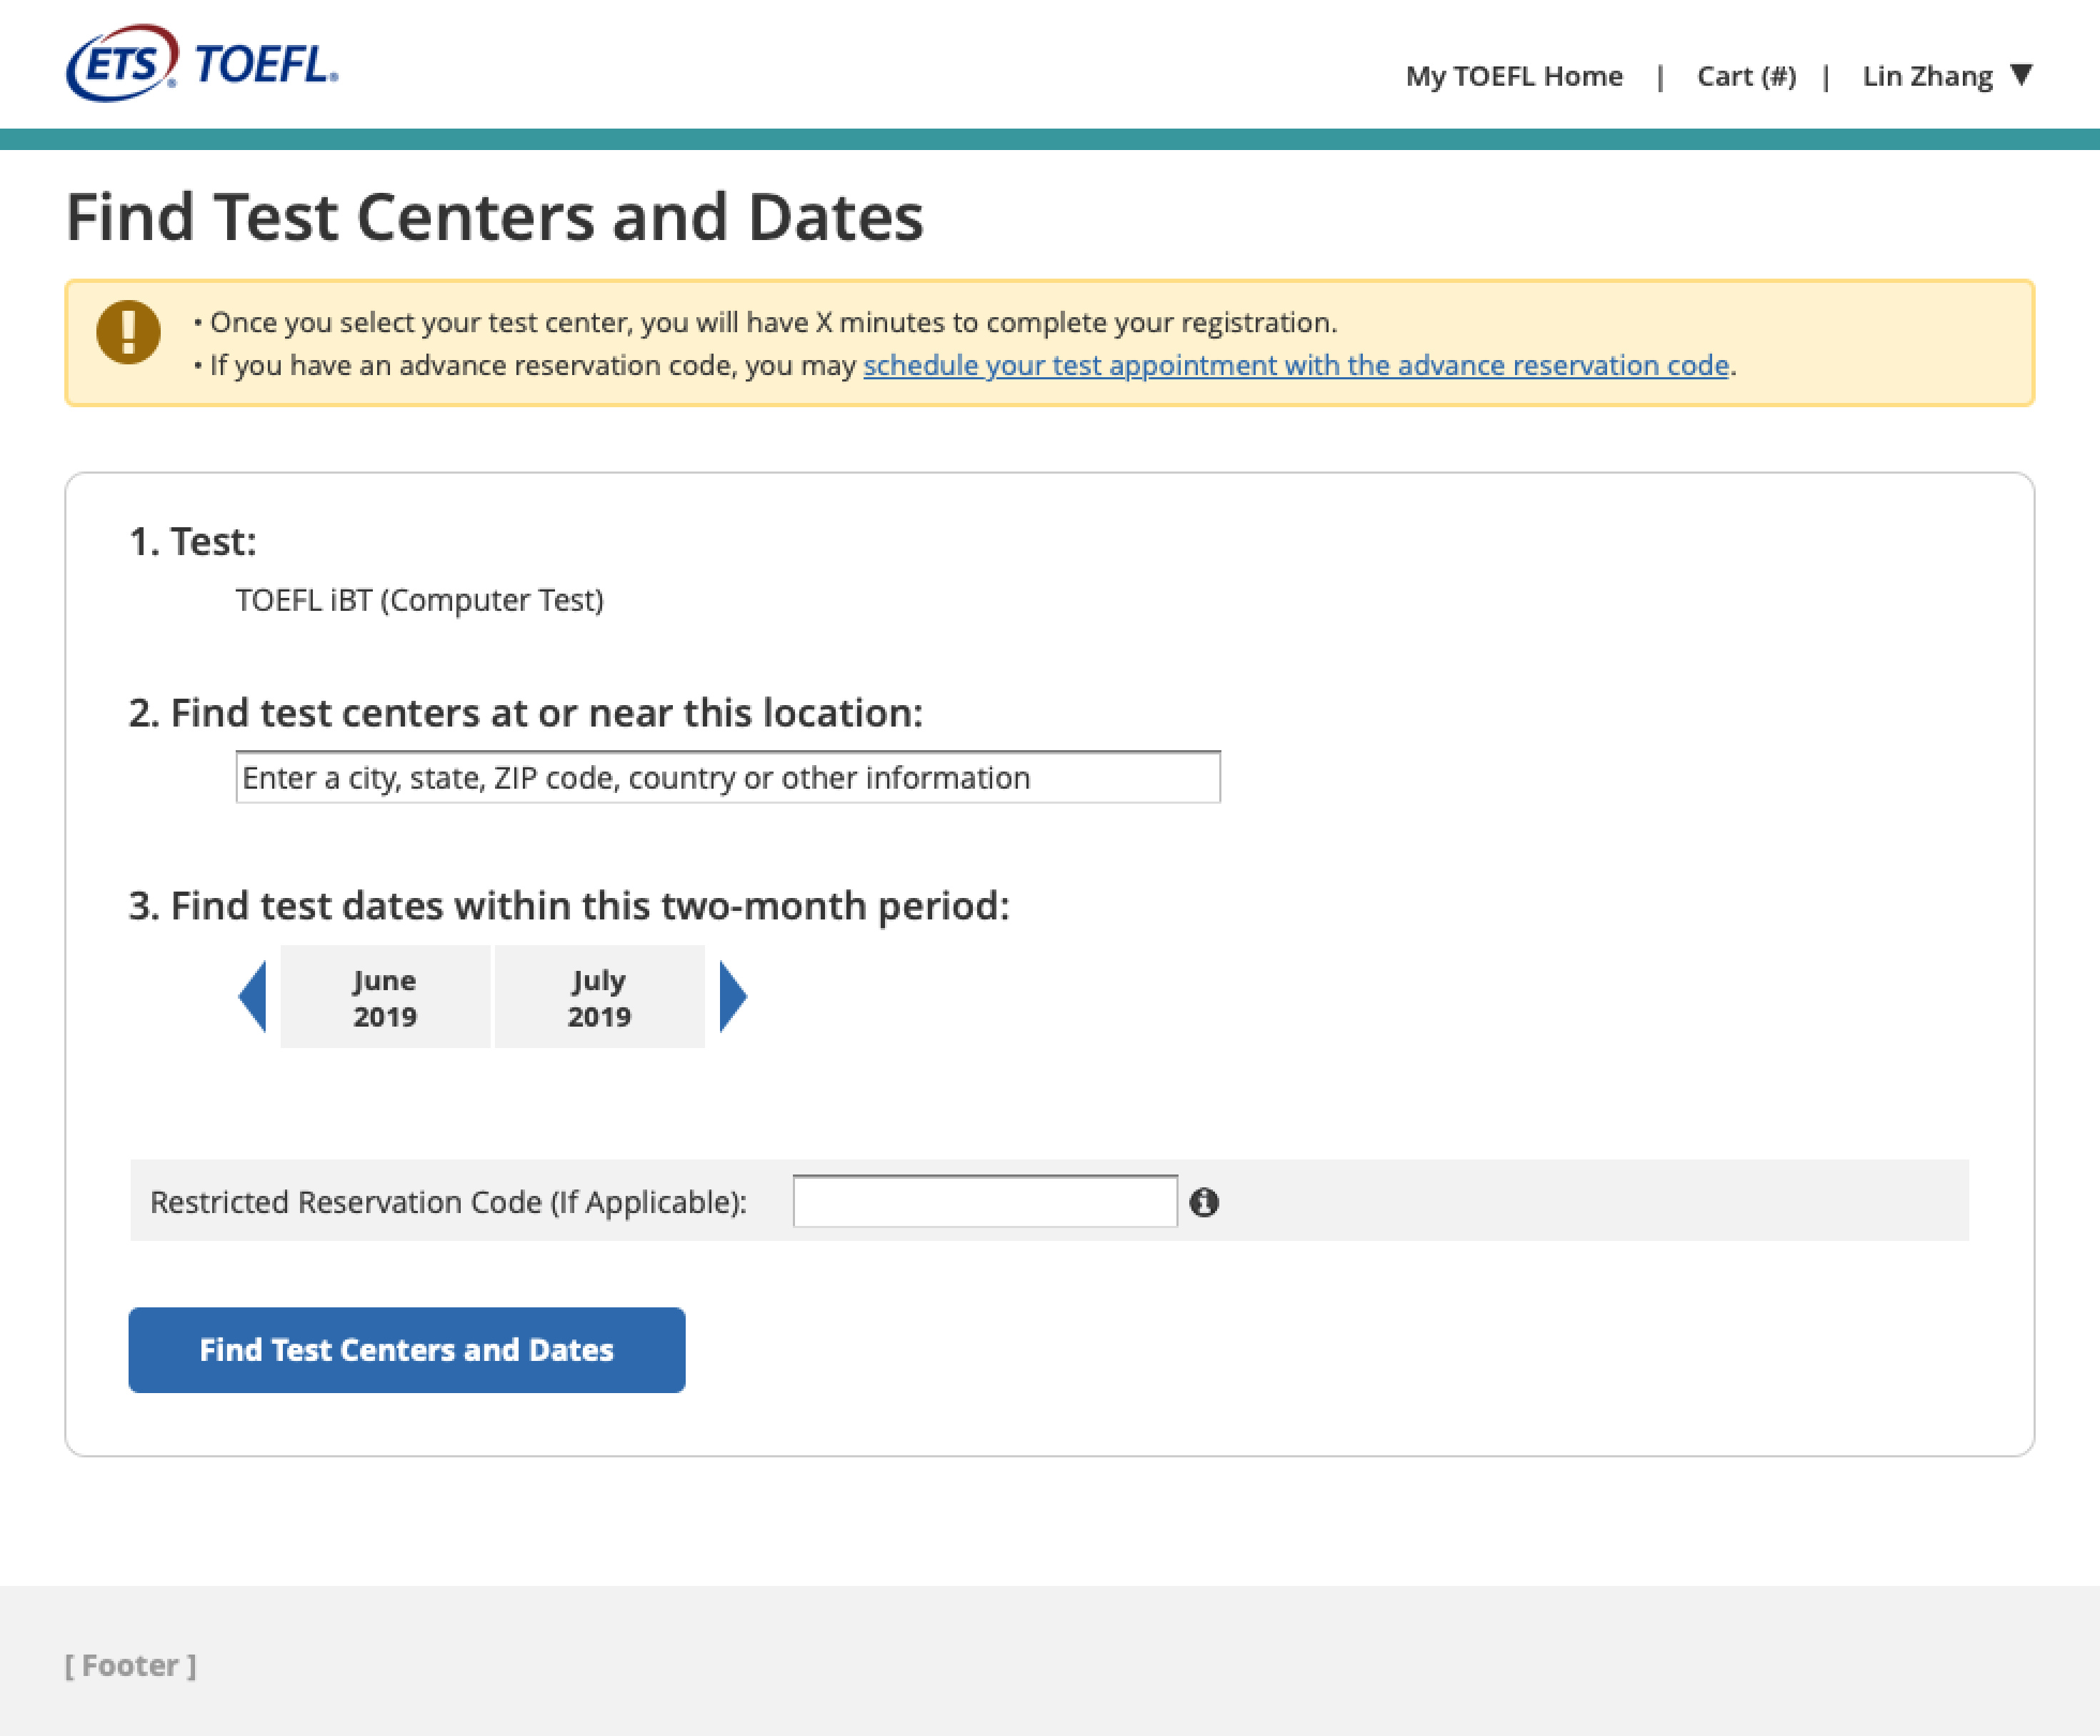Click the TOEFL iBT (Computer Test) text
The height and width of the screenshot is (1736, 2100).
click(419, 600)
